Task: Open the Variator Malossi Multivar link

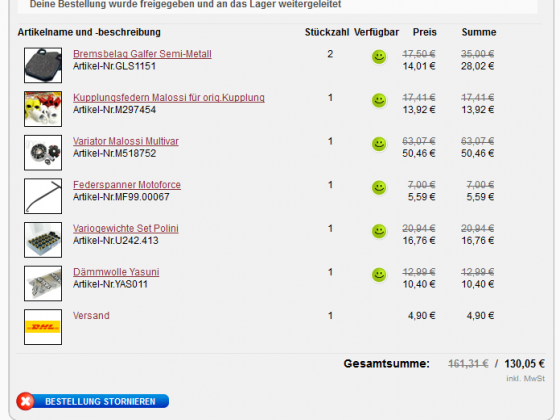Action: point(126,141)
